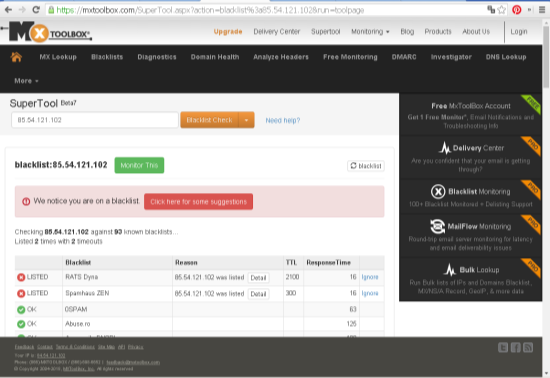Click the Upgrade link

point(228,32)
